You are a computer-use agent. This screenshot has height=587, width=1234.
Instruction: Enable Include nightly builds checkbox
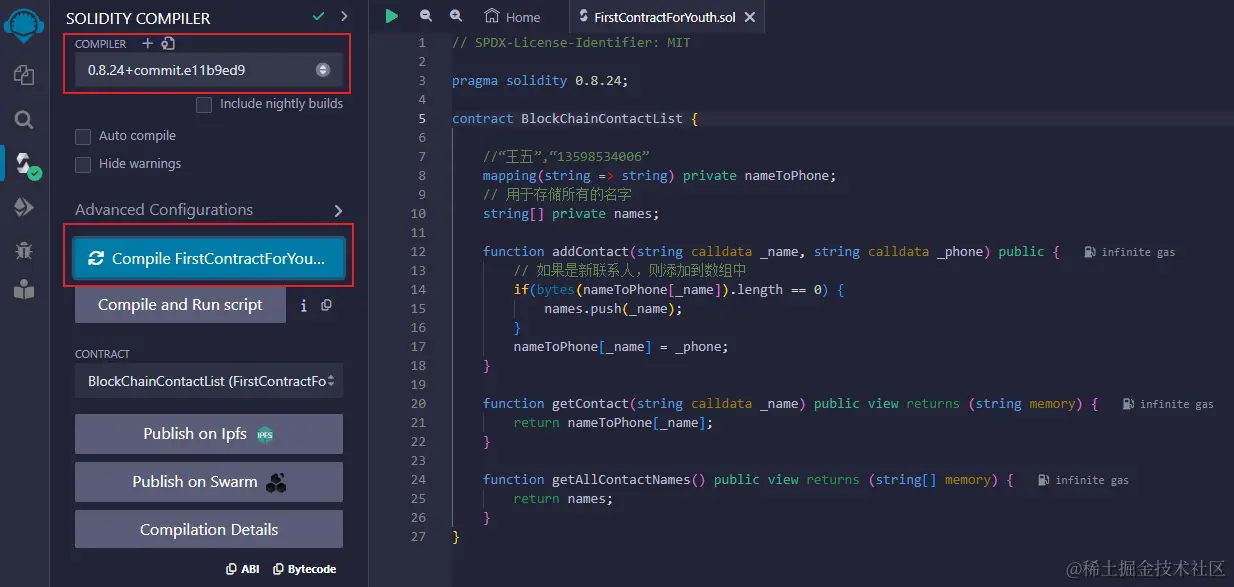point(204,104)
